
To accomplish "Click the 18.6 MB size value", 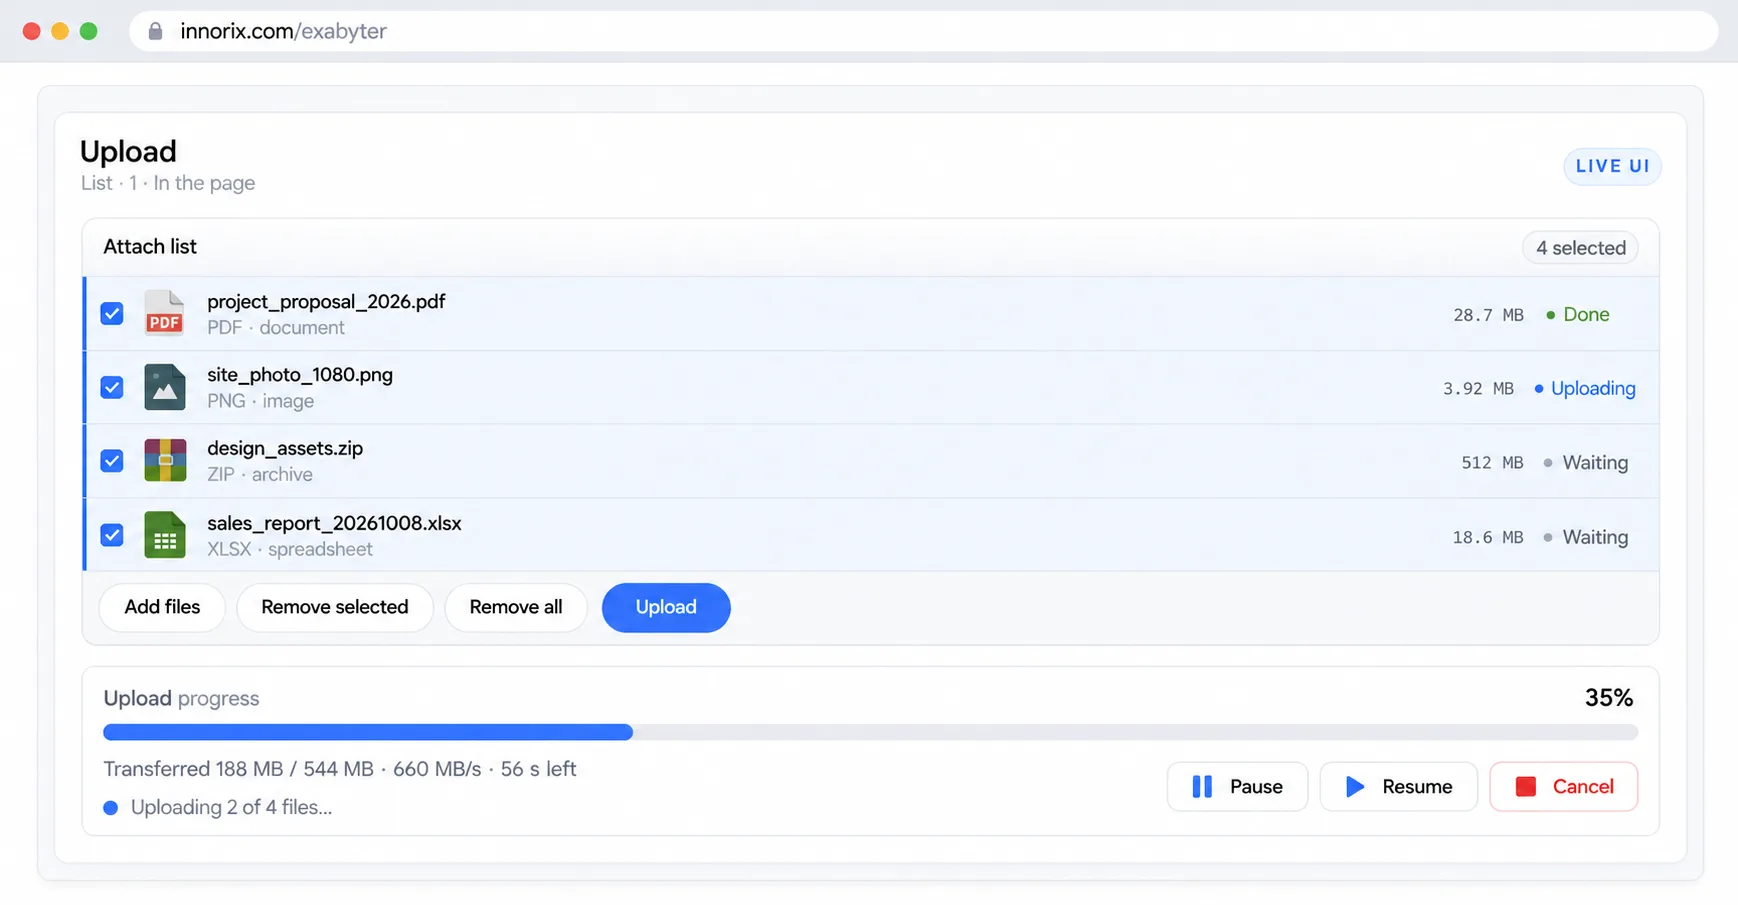I will [x=1488, y=538].
